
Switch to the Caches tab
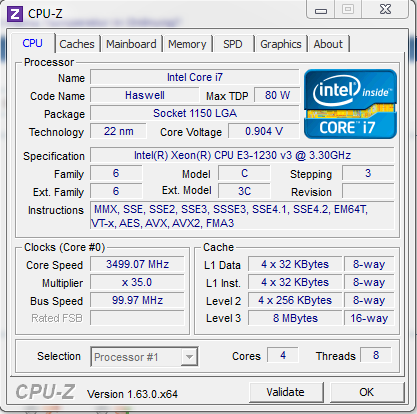click(x=77, y=44)
